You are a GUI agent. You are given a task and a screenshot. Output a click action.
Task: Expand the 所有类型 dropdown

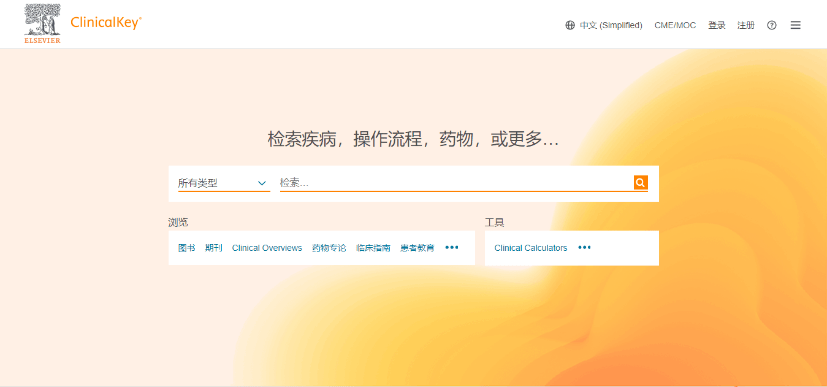[x=224, y=183]
